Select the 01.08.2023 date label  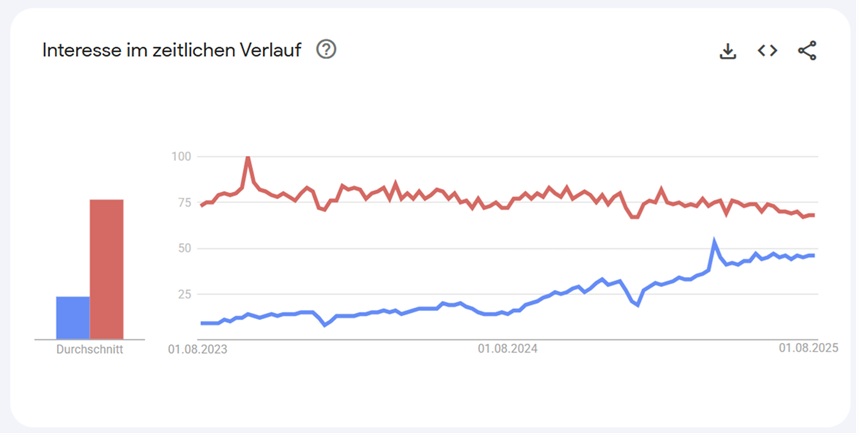coord(198,349)
